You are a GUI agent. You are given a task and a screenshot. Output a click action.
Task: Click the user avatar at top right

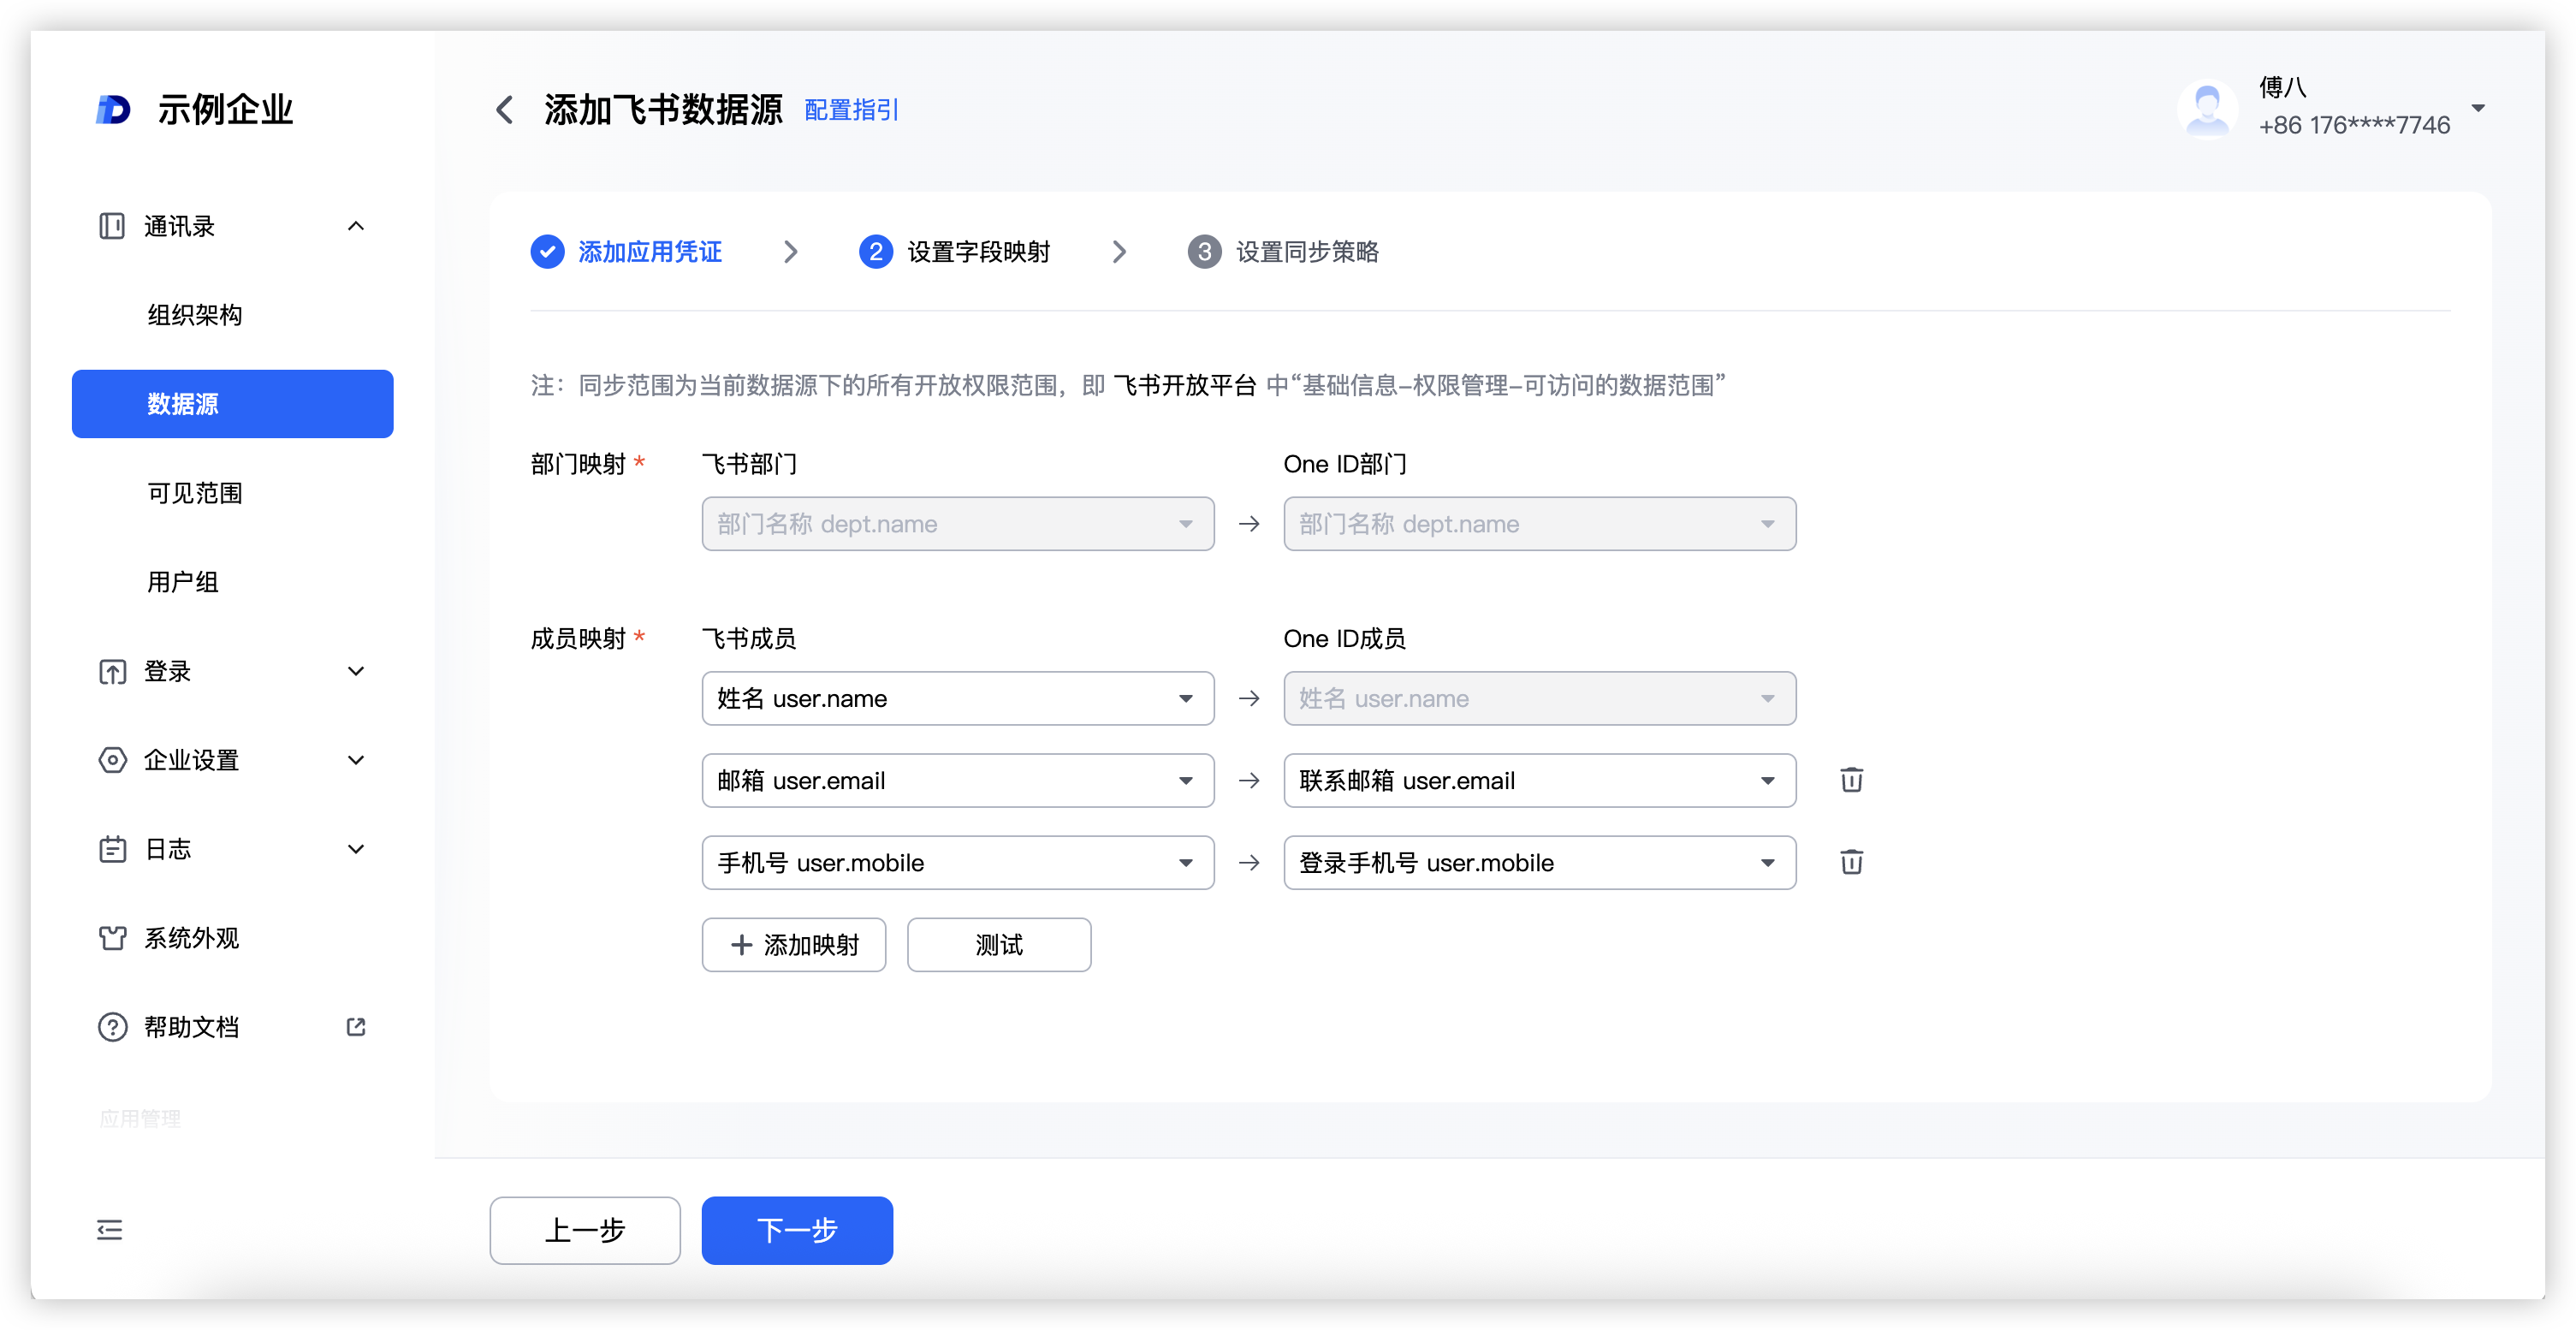[x=2207, y=109]
